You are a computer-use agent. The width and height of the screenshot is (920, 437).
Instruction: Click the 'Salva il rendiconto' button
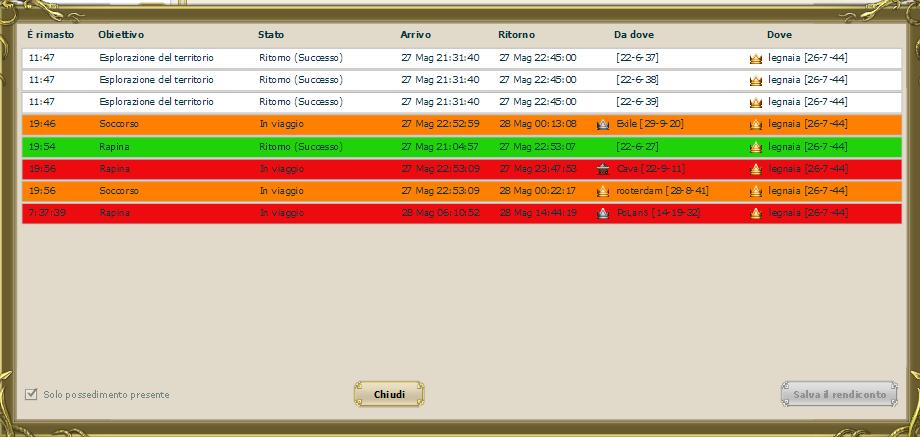click(838, 394)
